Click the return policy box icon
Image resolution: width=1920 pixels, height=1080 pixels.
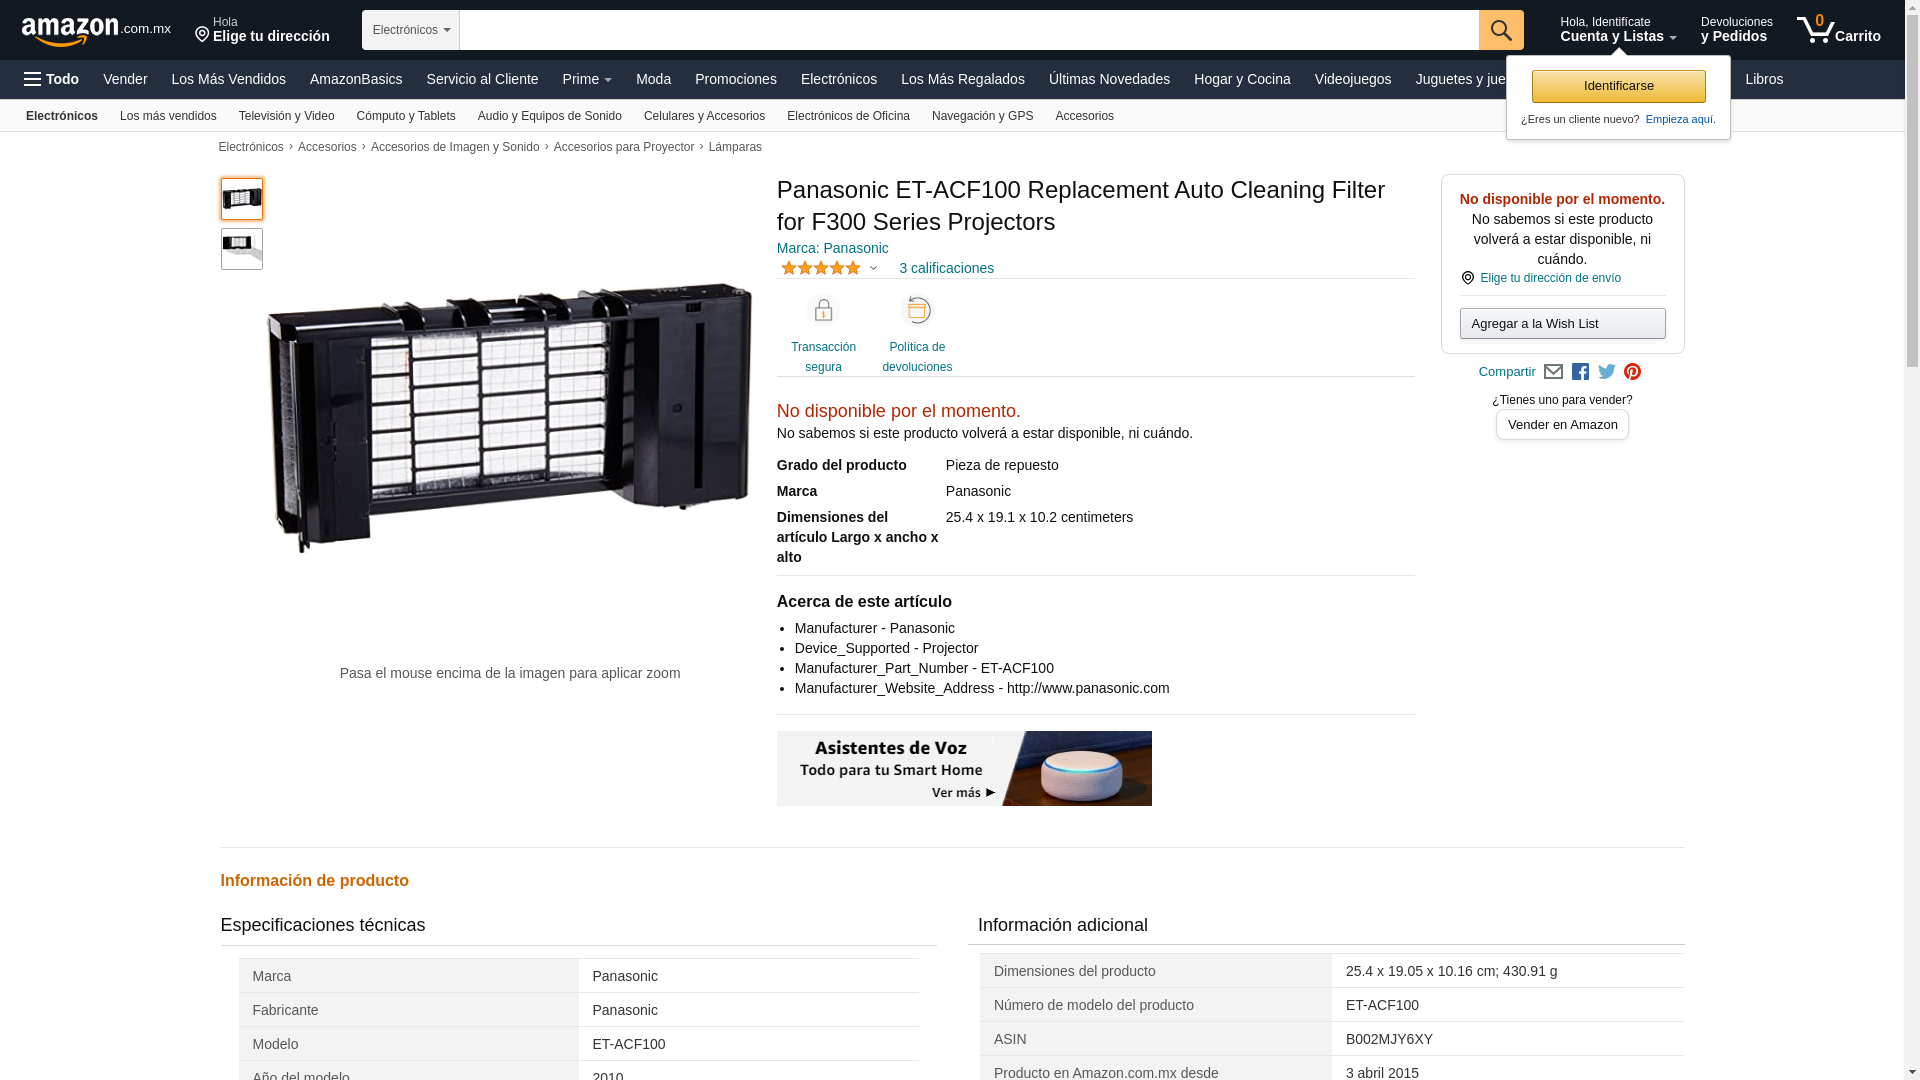pyautogui.click(x=917, y=311)
